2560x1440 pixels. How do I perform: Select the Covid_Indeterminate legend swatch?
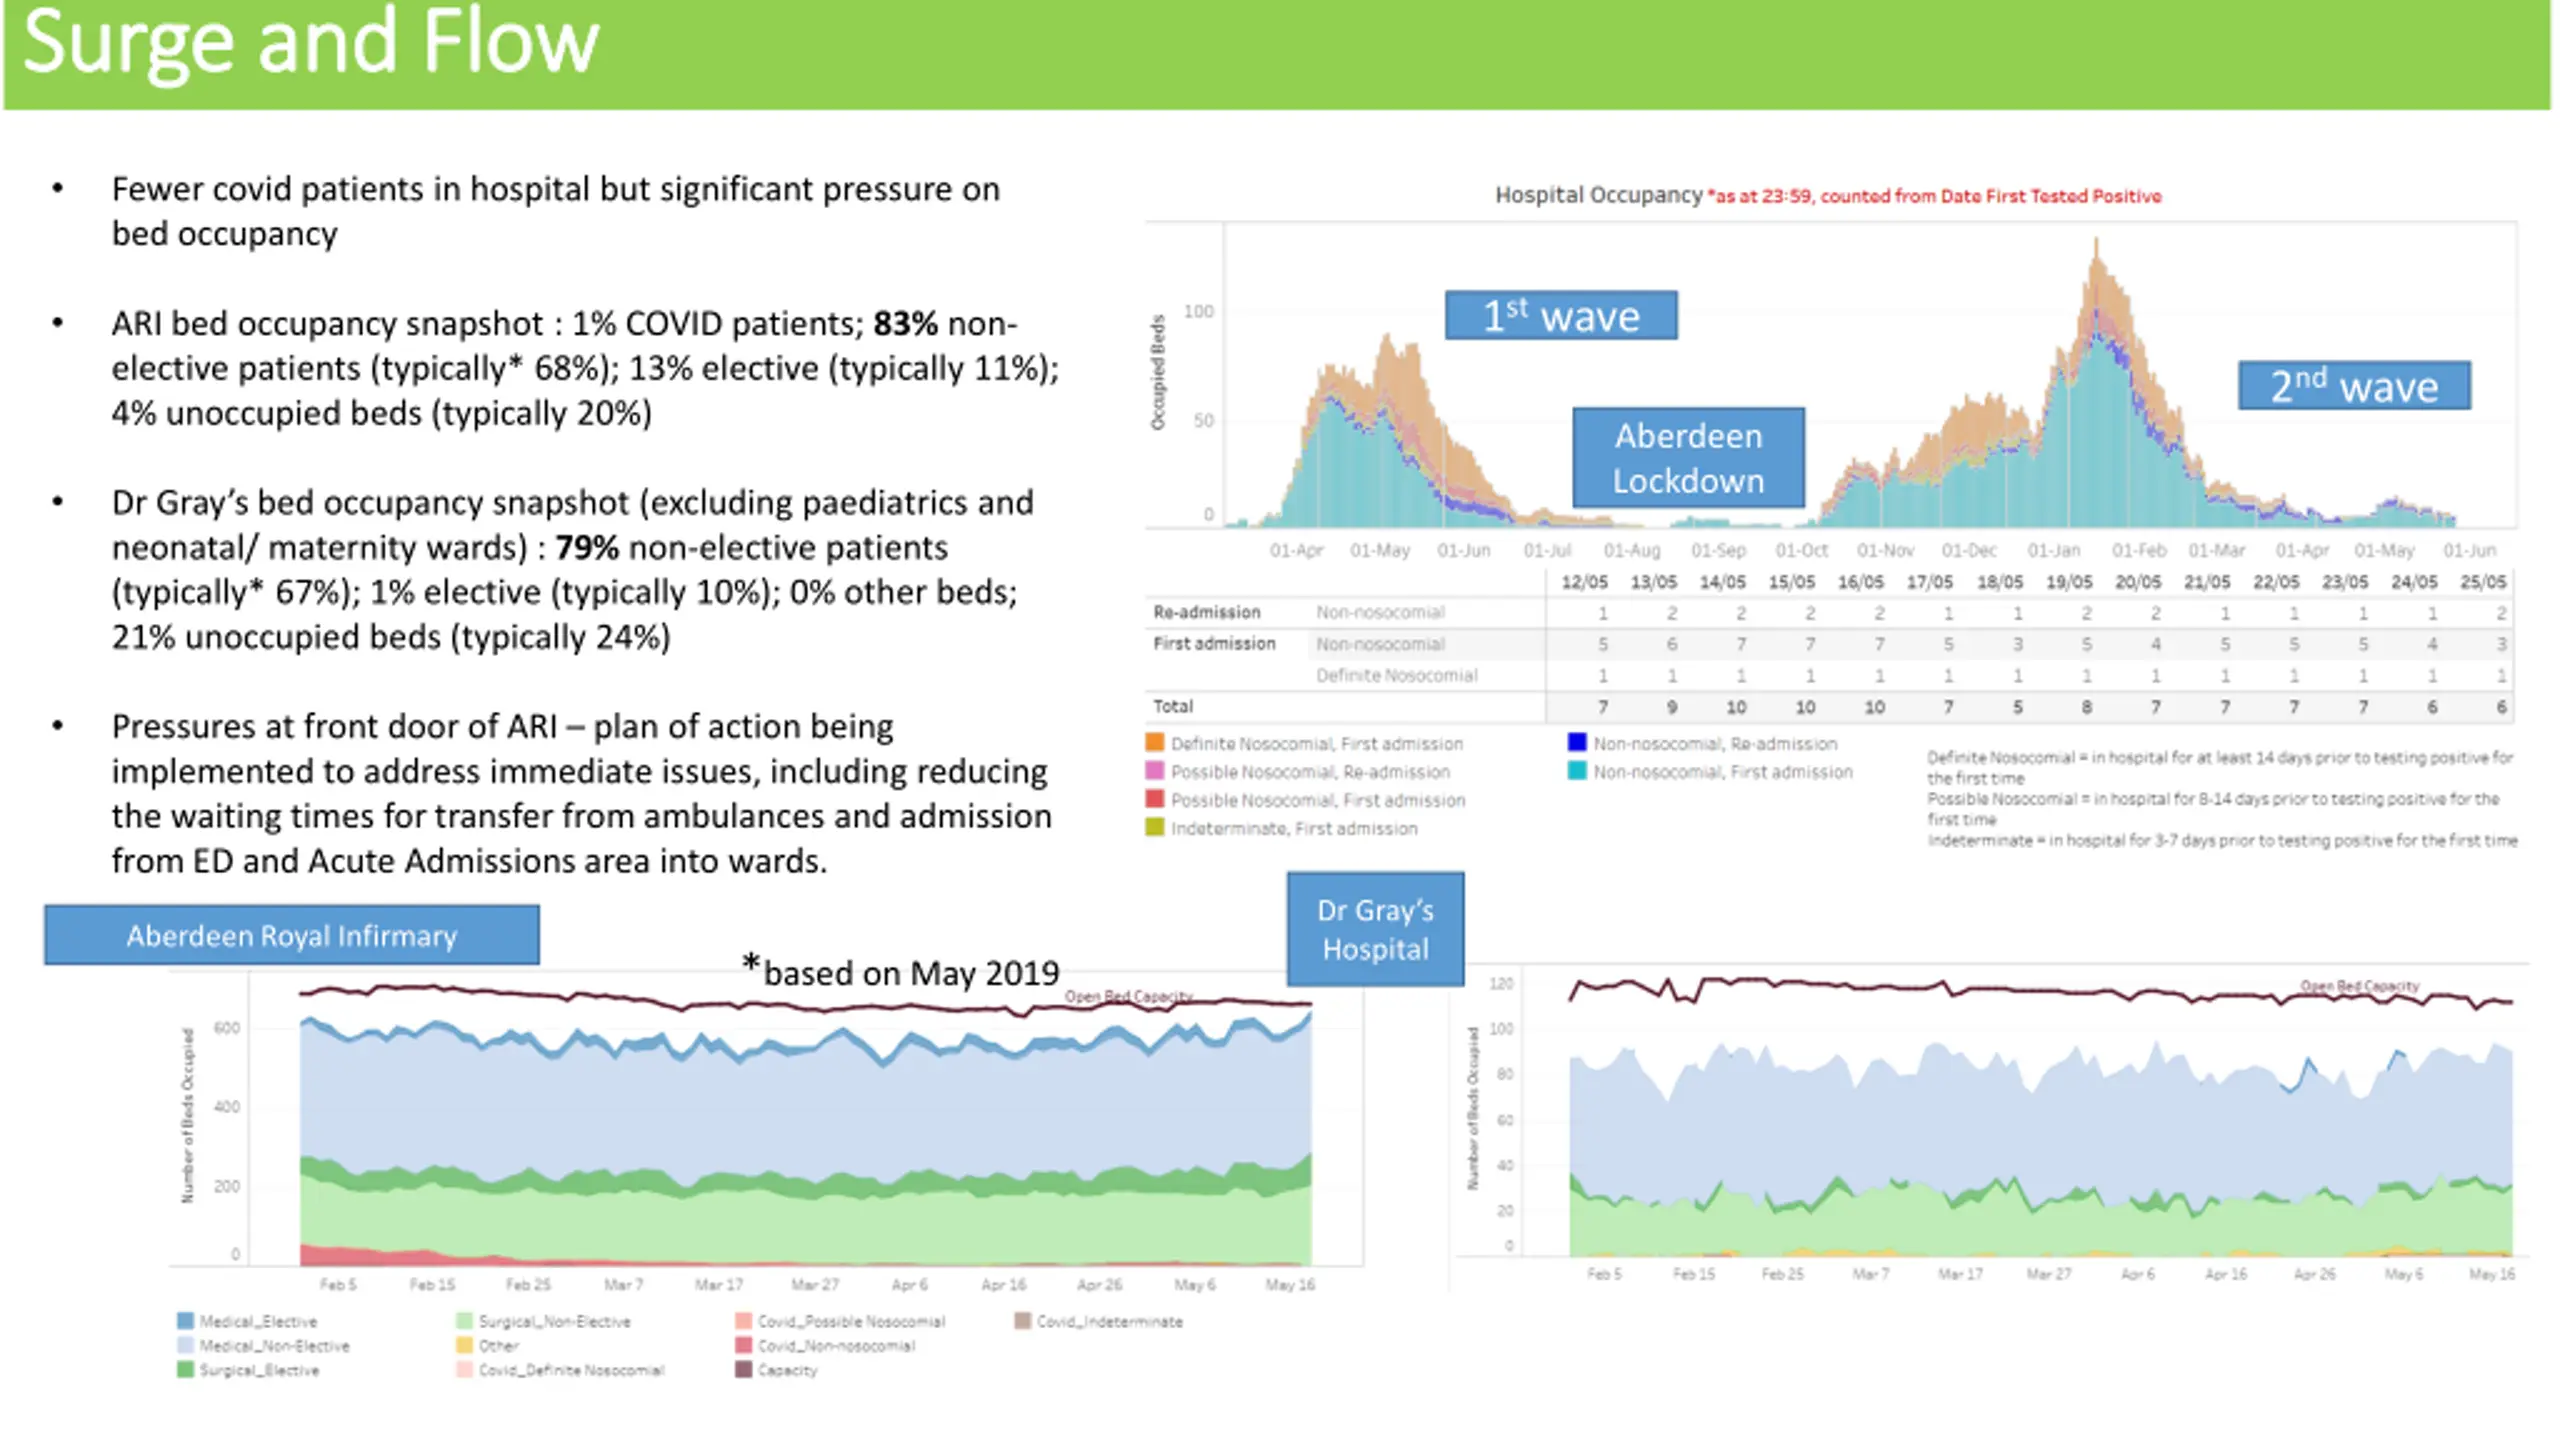pyautogui.click(x=1022, y=1321)
